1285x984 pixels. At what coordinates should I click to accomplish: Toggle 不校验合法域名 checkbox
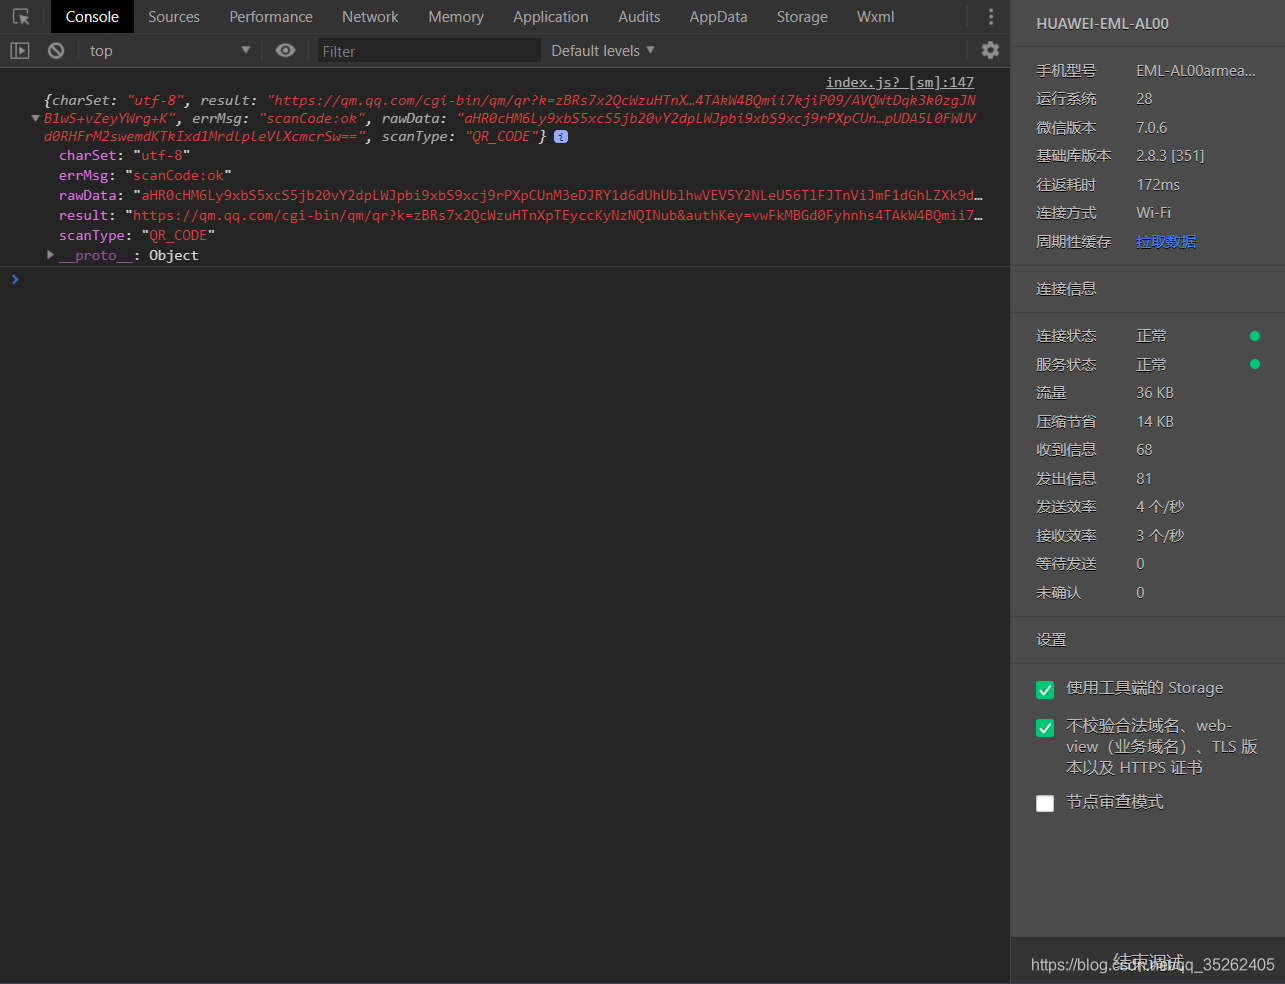(1045, 728)
